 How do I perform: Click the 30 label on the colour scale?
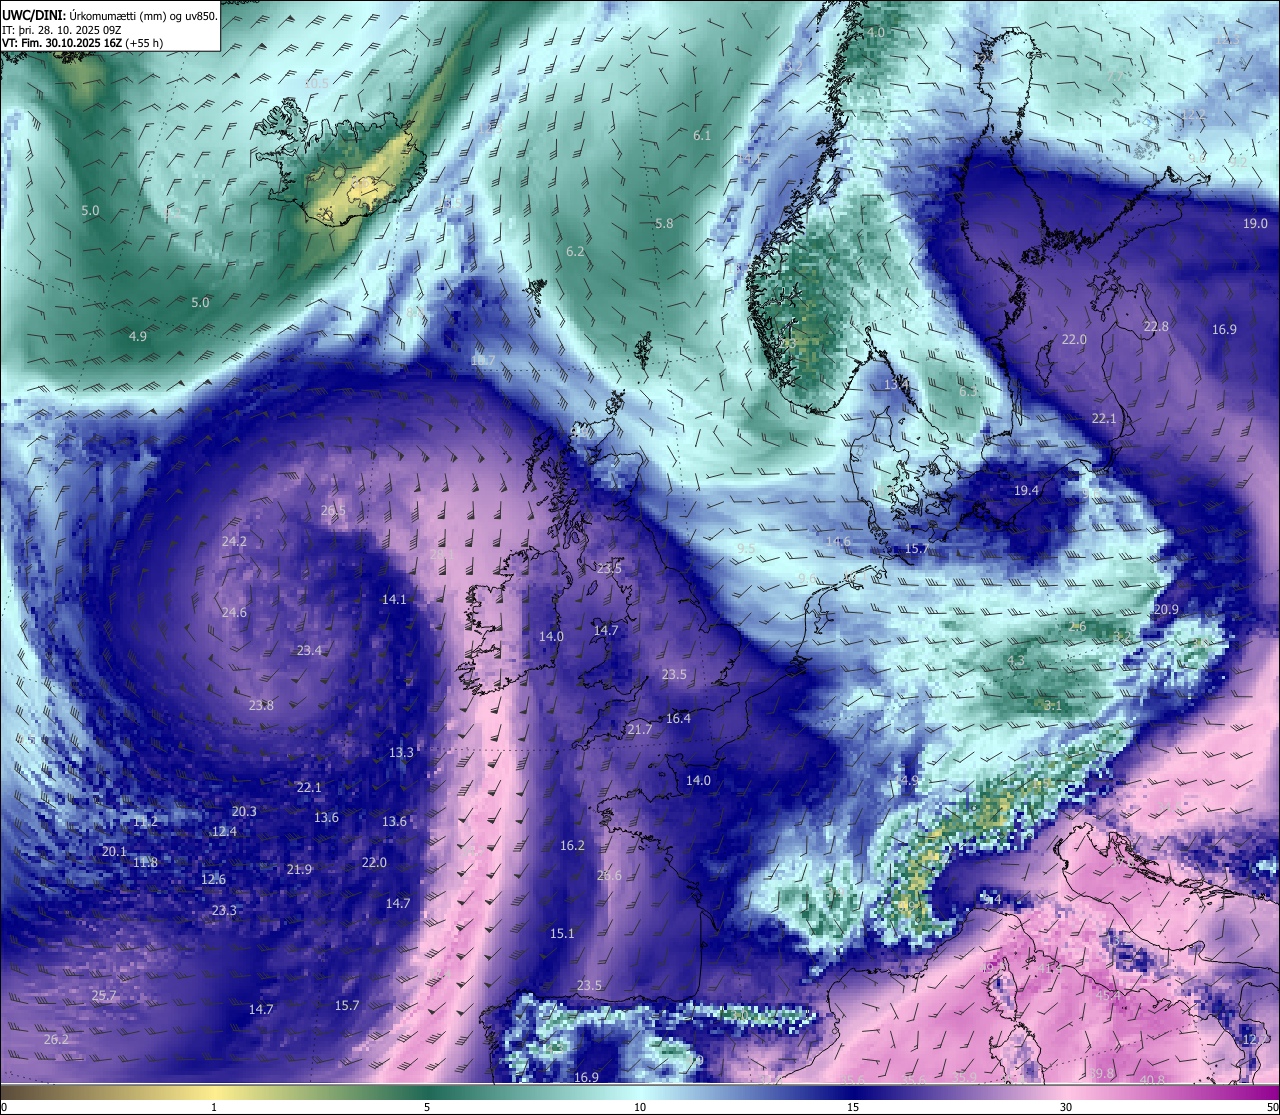[1066, 1107]
